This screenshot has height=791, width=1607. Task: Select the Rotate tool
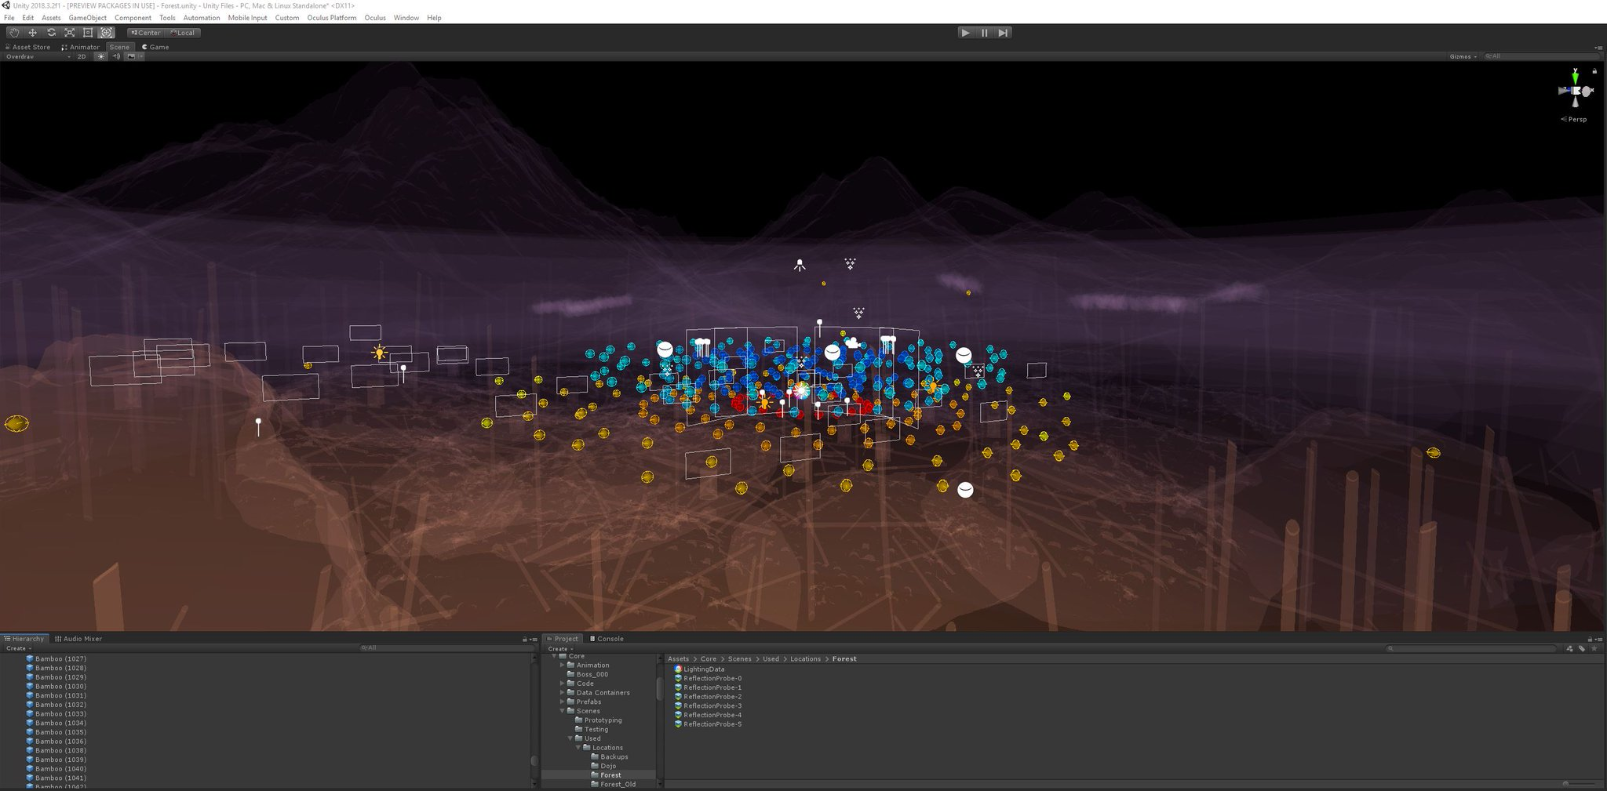(51, 33)
